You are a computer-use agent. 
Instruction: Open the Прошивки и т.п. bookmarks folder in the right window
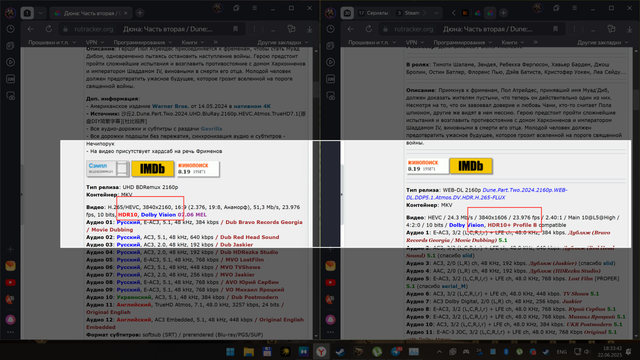pos(372,42)
